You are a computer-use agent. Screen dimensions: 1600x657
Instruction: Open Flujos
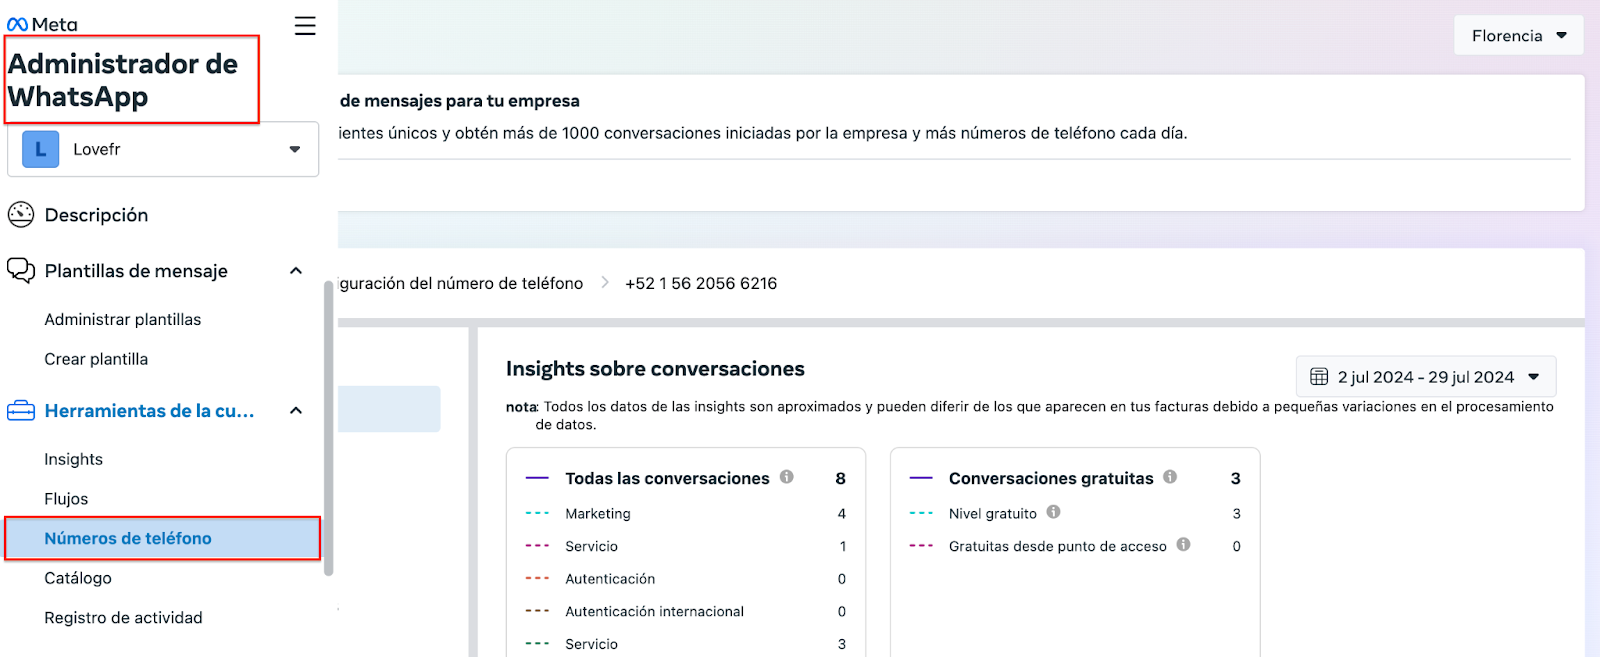coord(66,499)
